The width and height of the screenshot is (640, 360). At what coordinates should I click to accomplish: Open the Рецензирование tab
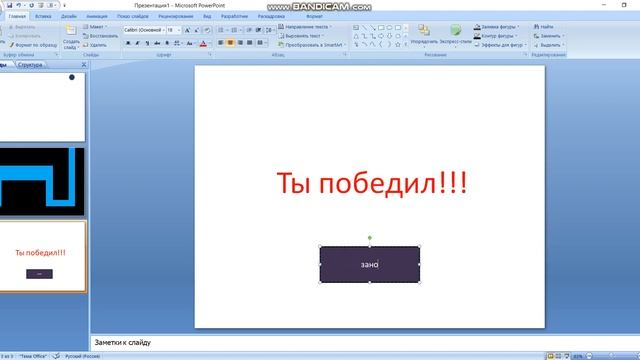pyautogui.click(x=176, y=16)
